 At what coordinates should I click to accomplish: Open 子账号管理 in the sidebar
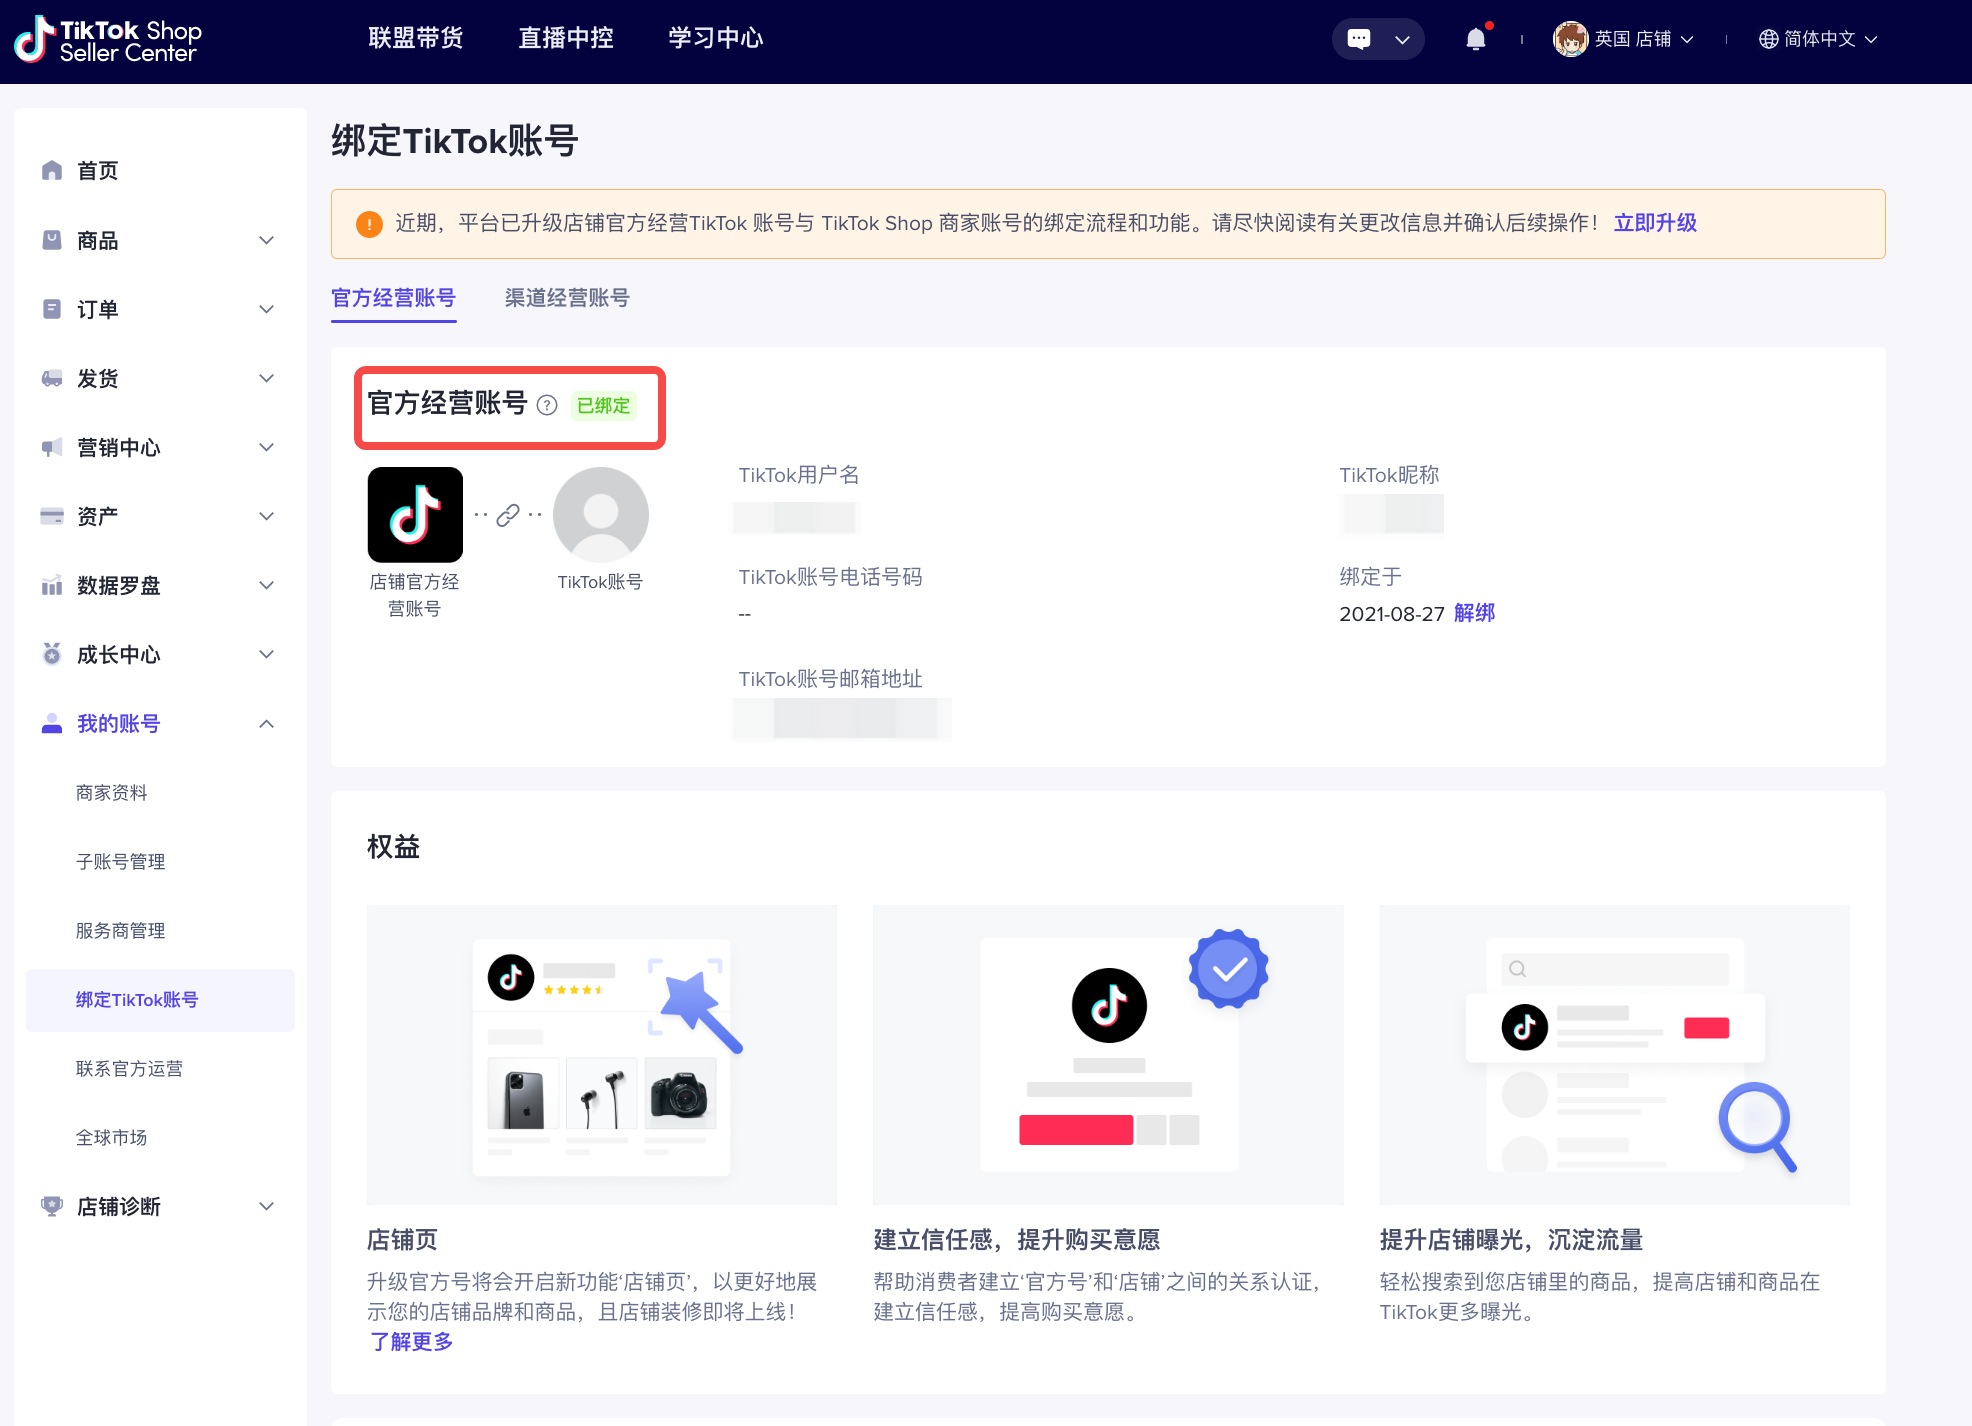tap(121, 862)
